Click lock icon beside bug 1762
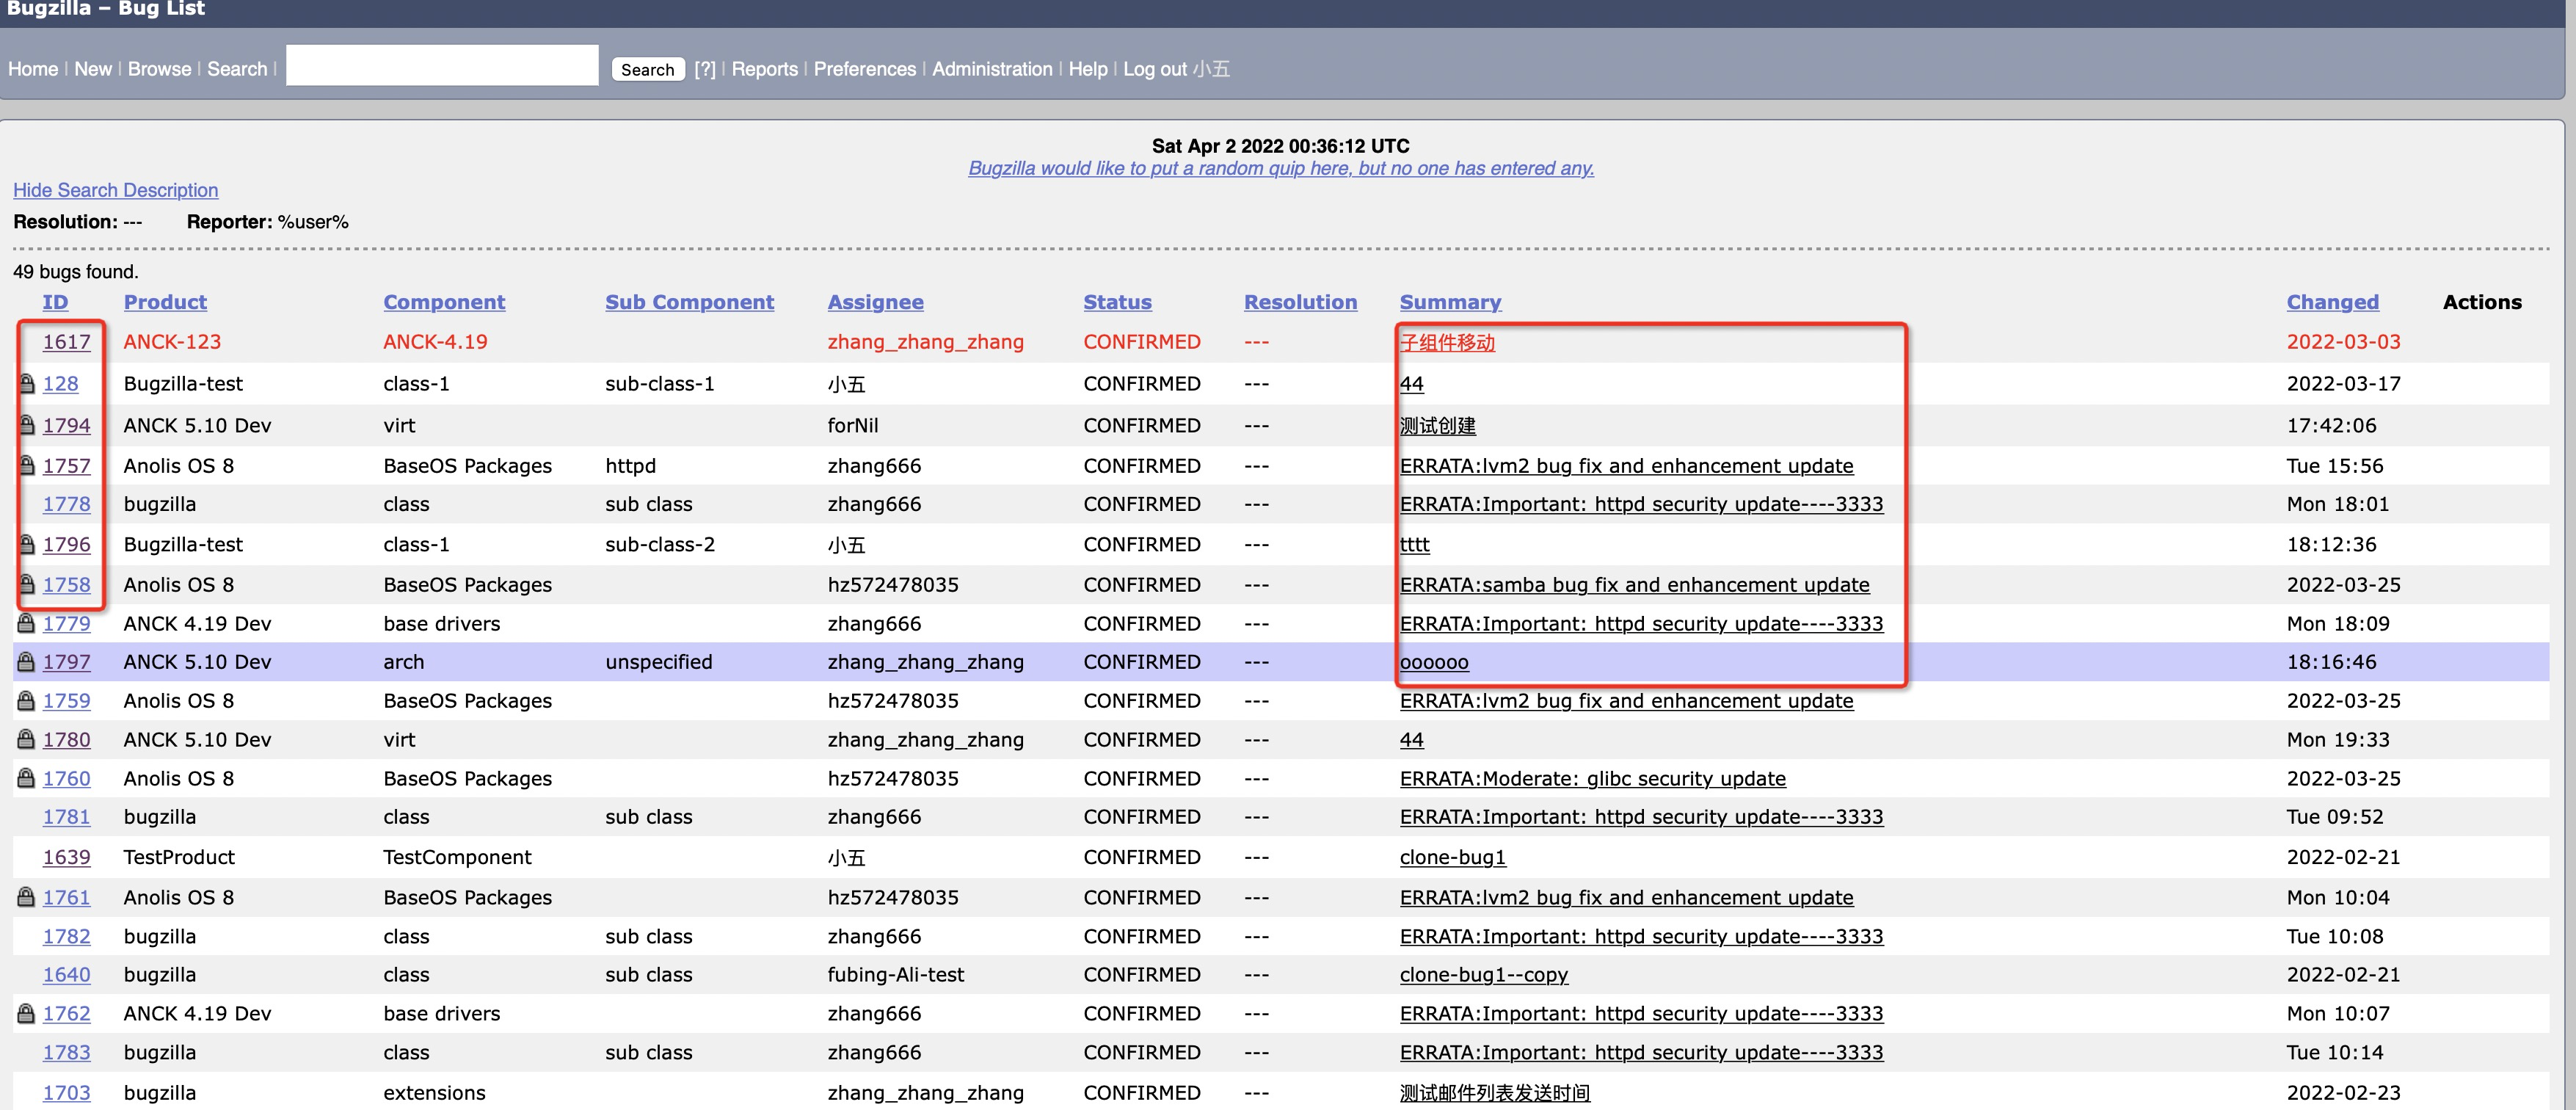 27,1013
